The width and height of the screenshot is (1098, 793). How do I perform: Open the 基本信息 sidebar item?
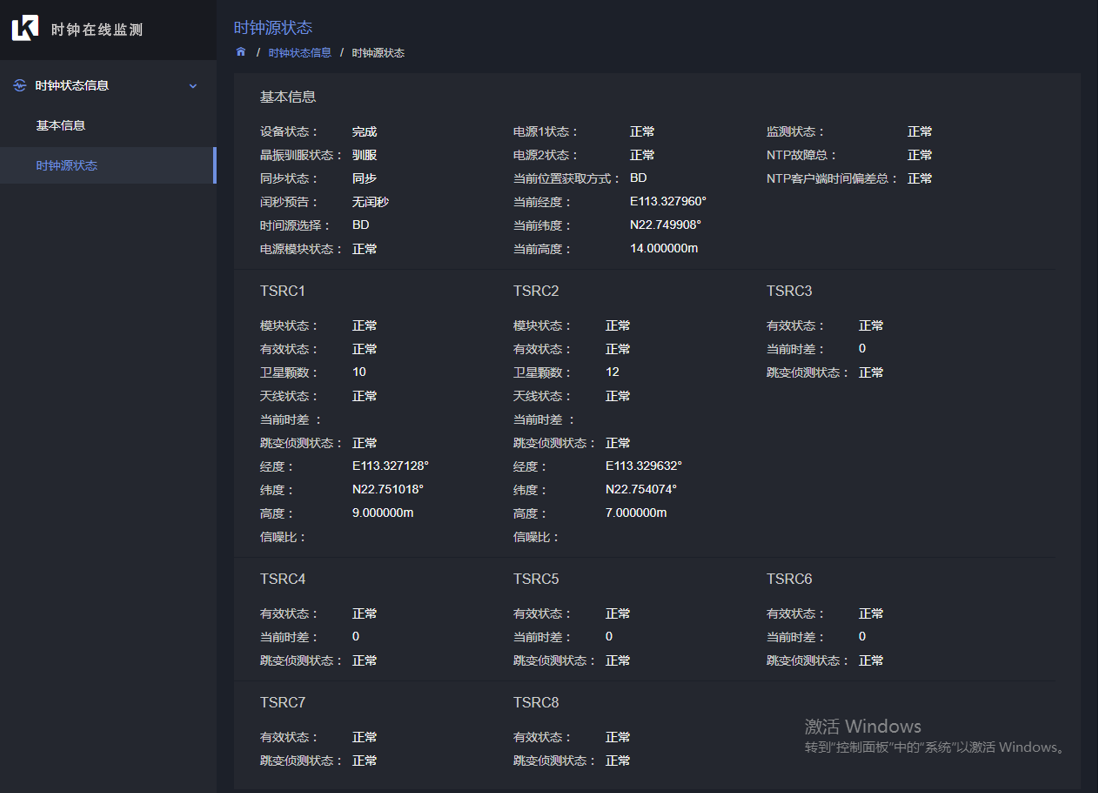(61, 126)
